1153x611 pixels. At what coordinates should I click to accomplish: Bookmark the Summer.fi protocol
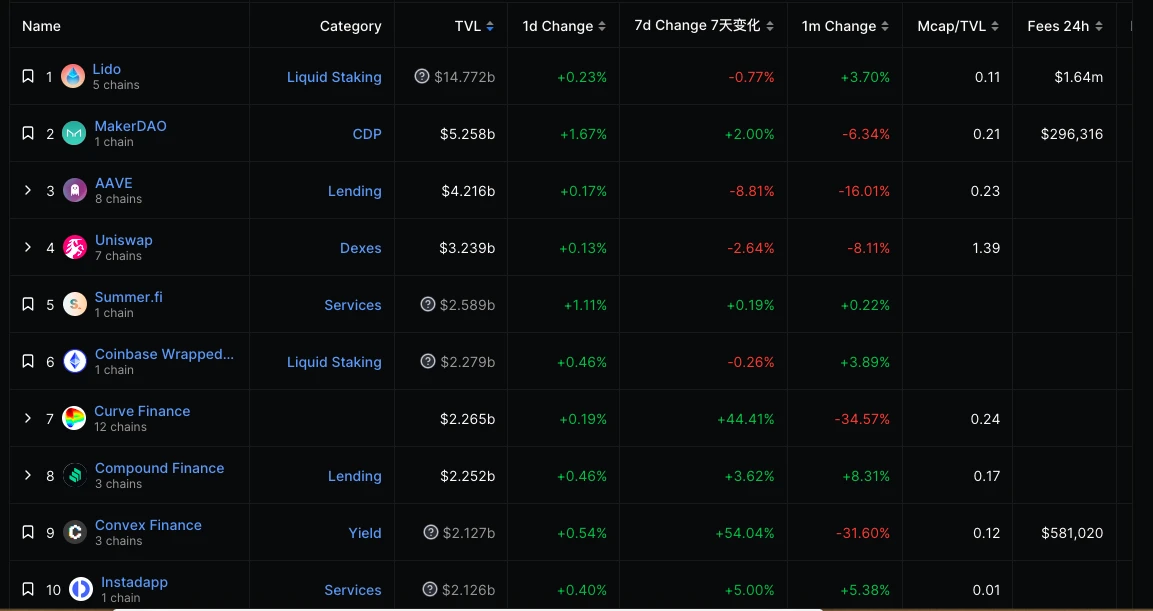[28, 305]
